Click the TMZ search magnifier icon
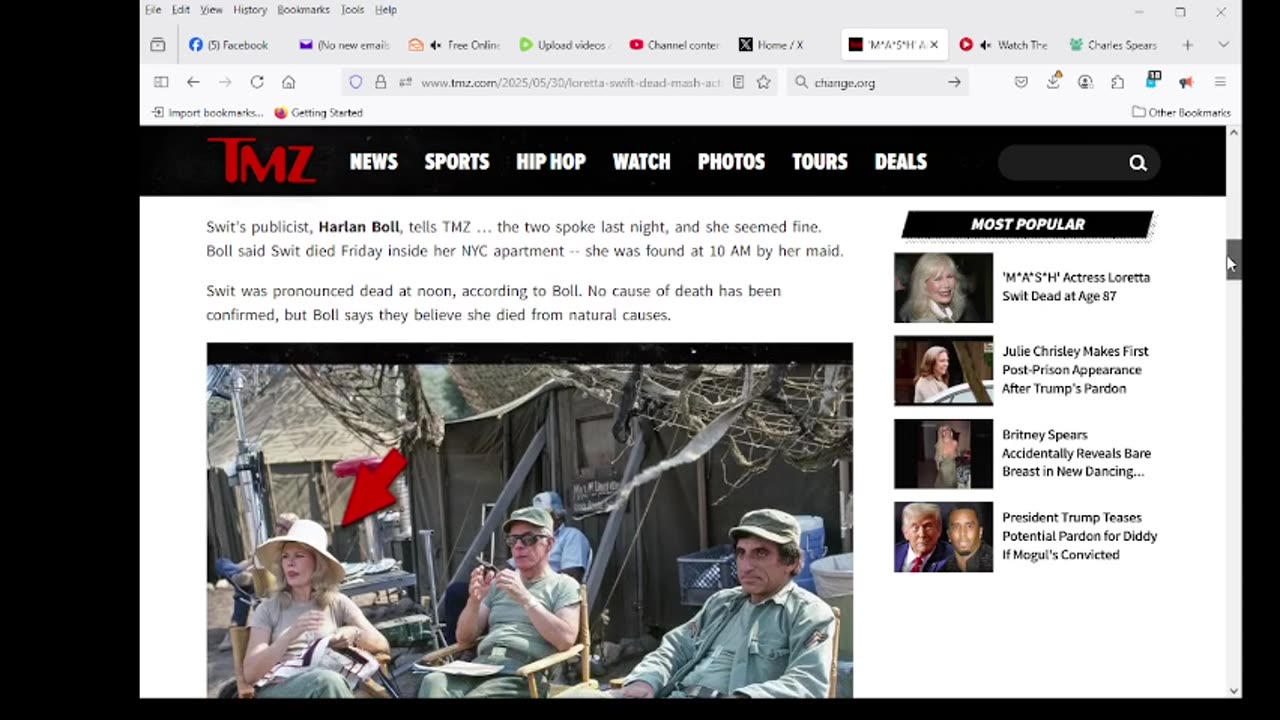The image size is (1280, 720). [1138, 163]
